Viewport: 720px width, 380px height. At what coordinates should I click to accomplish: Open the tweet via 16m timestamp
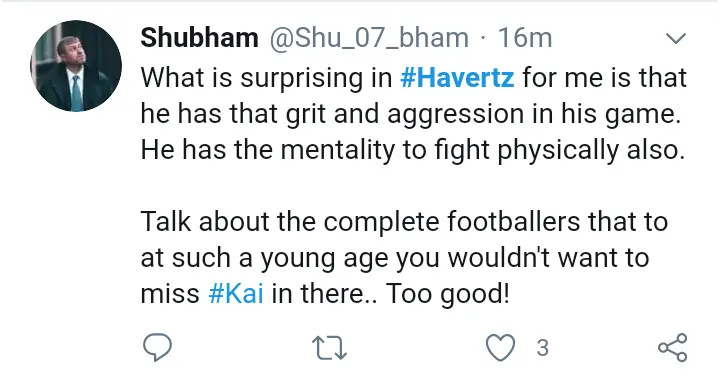coord(525,38)
